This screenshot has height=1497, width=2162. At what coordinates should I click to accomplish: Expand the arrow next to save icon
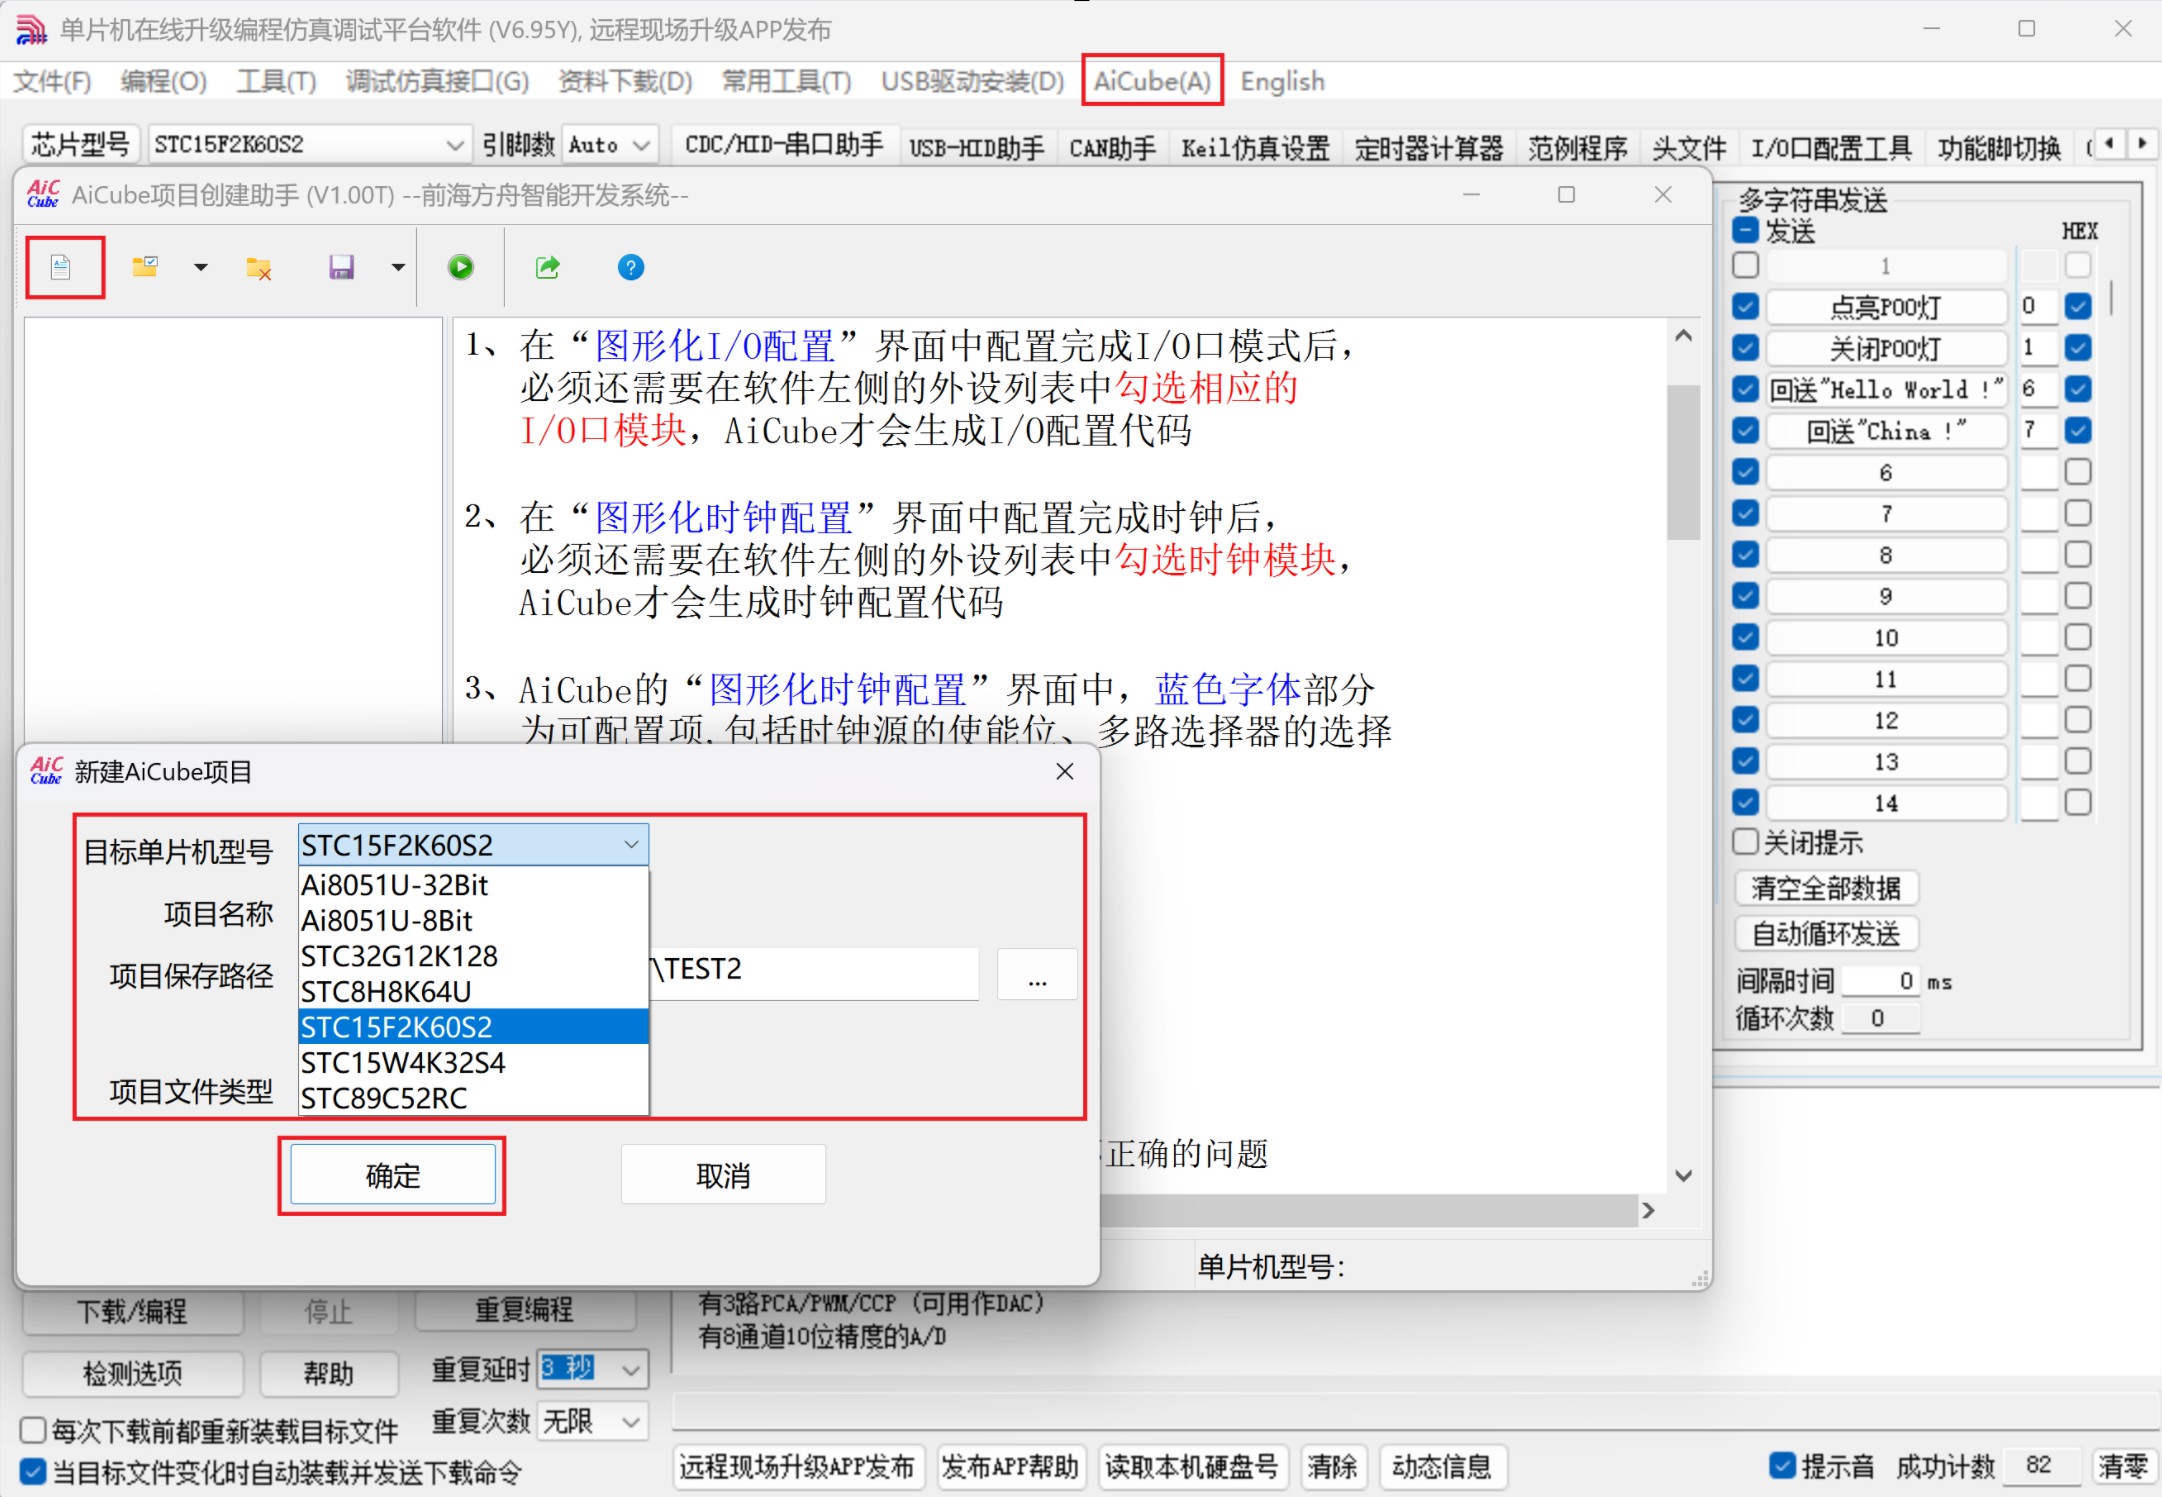(398, 267)
